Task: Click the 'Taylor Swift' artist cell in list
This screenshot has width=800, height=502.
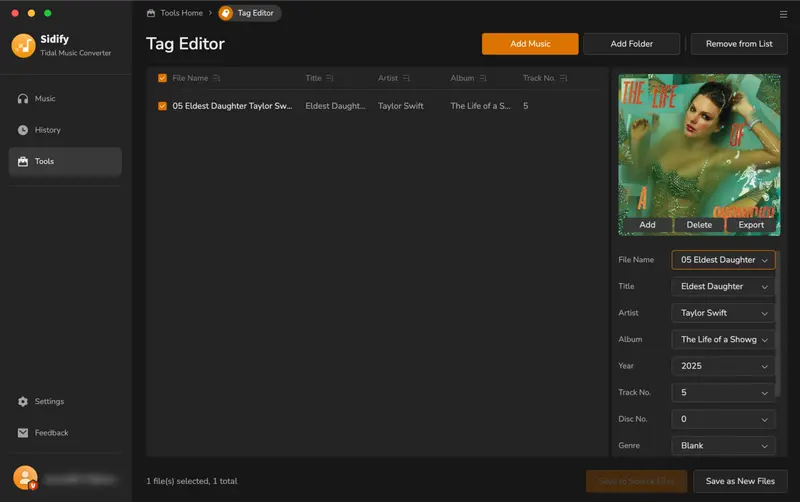Action: pyautogui.click(x=401, y=106)
